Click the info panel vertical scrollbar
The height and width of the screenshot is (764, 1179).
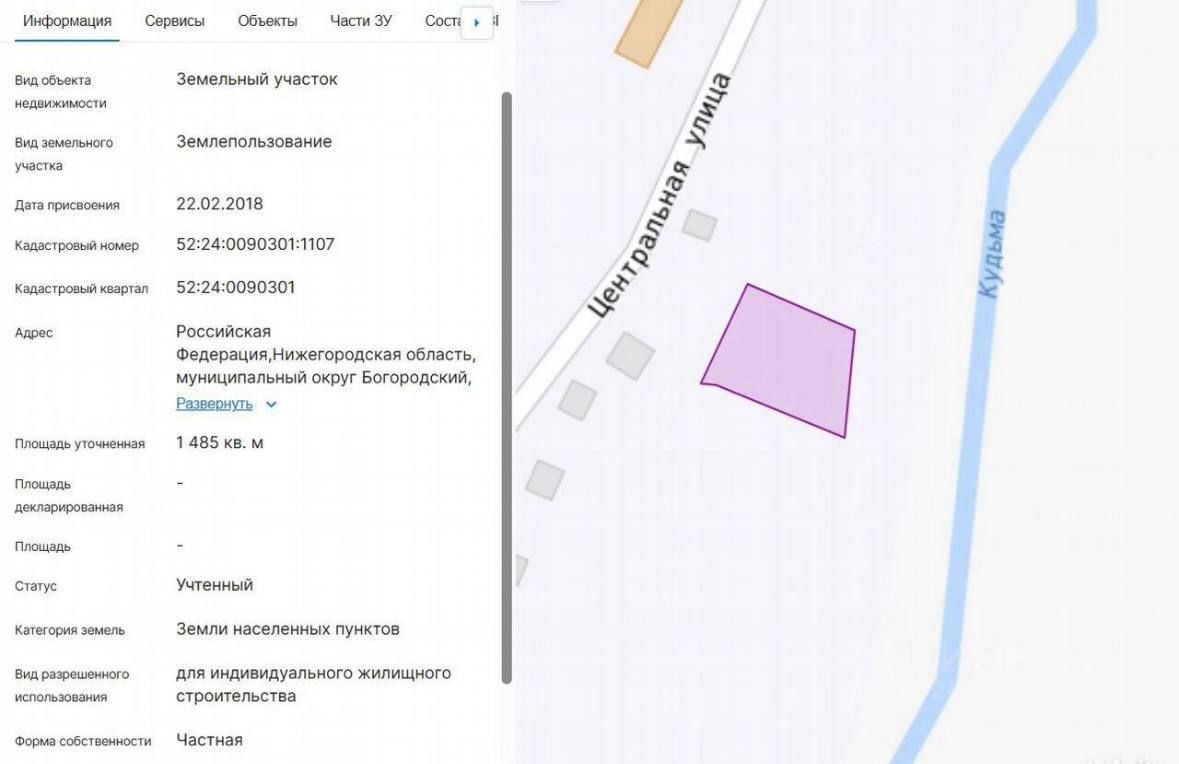click(x=506, y=387)
